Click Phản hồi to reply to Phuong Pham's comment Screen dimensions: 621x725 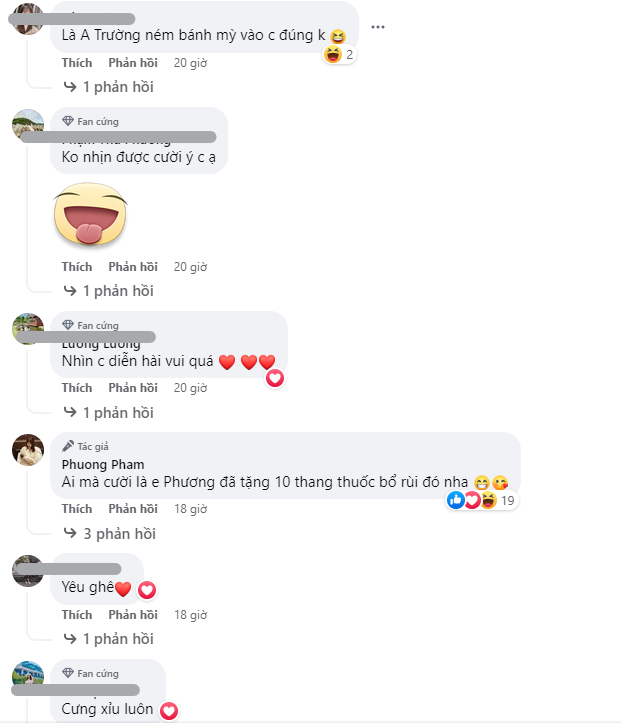point(133,509)
